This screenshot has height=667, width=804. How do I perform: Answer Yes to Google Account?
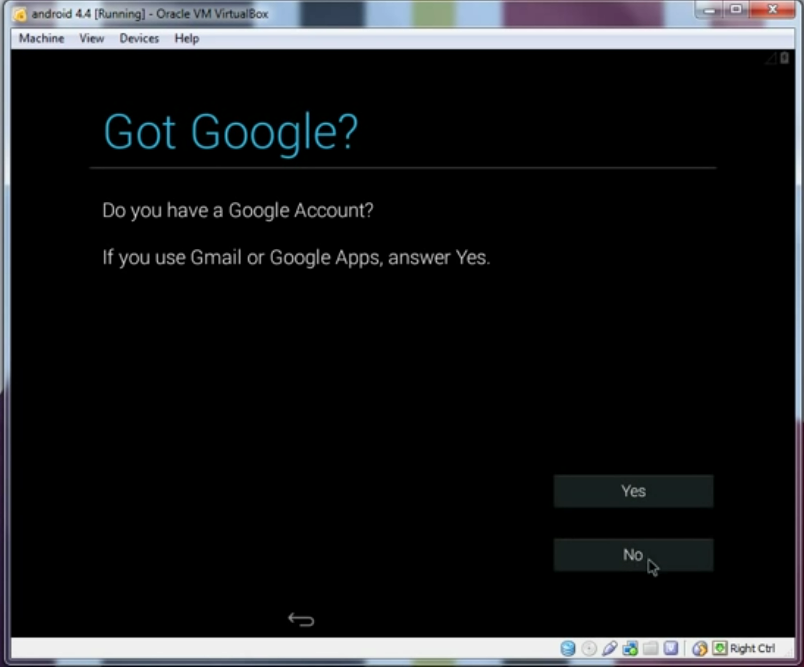tap(633, 491)
